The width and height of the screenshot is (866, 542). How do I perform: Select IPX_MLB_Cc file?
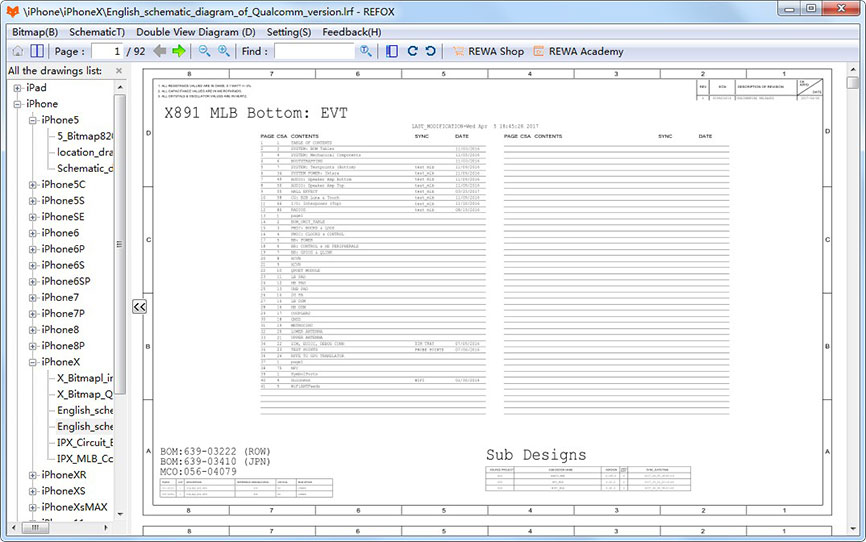[85, 459]
